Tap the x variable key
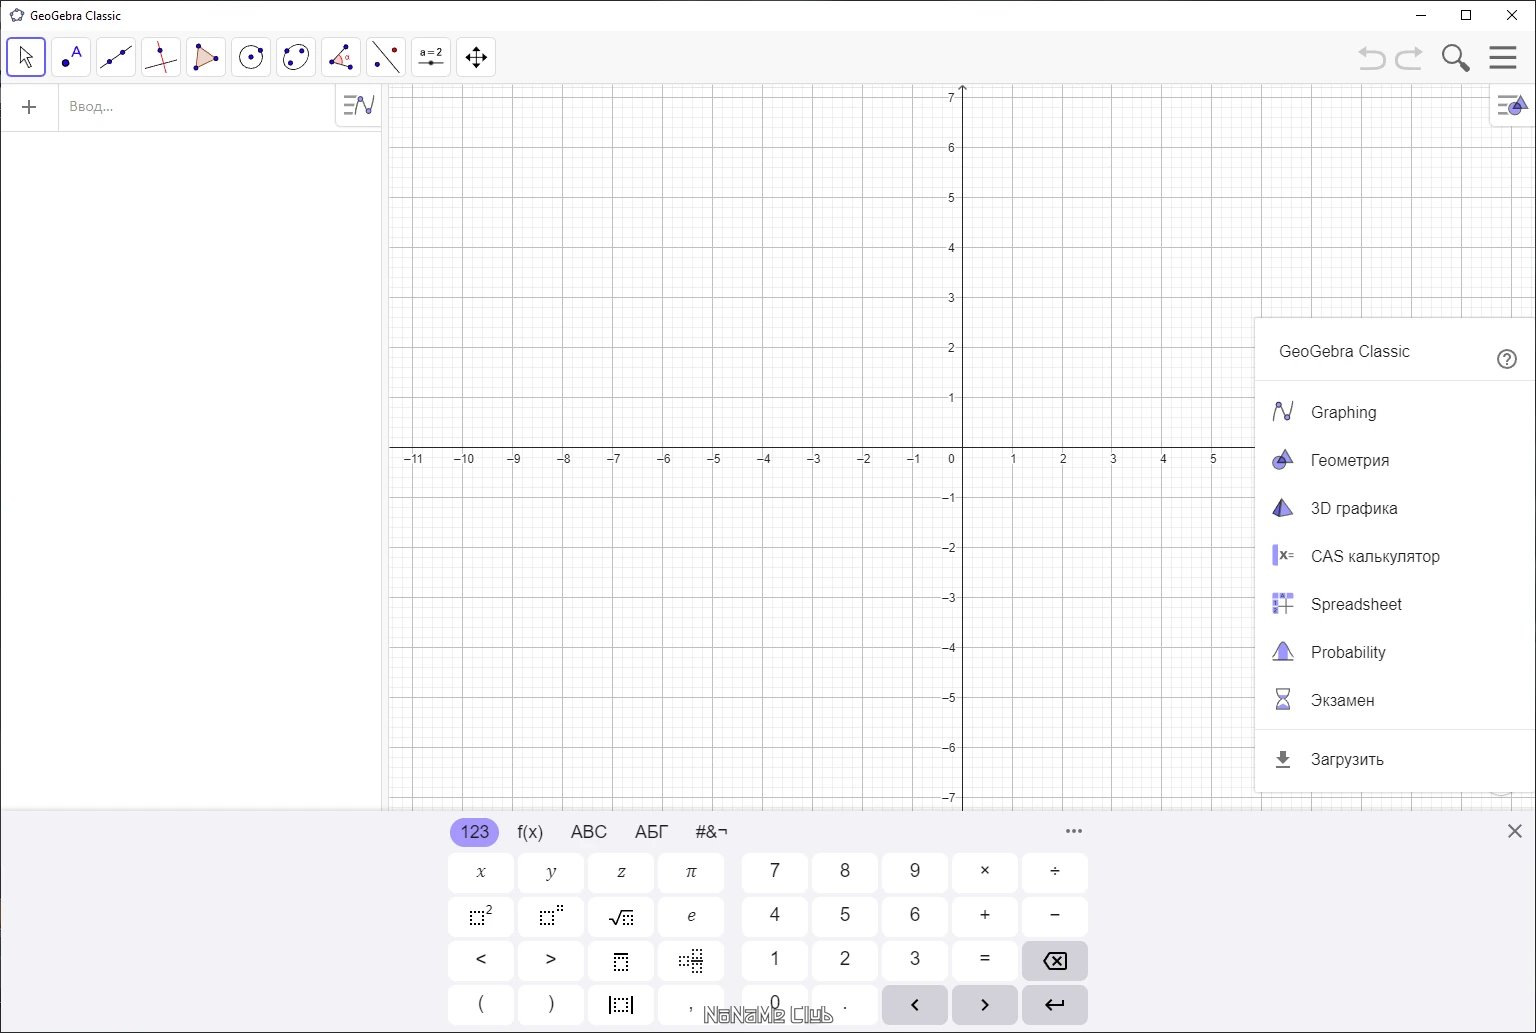The width and height of the screenshot is (1536, 1033). [x=481, y=872]
